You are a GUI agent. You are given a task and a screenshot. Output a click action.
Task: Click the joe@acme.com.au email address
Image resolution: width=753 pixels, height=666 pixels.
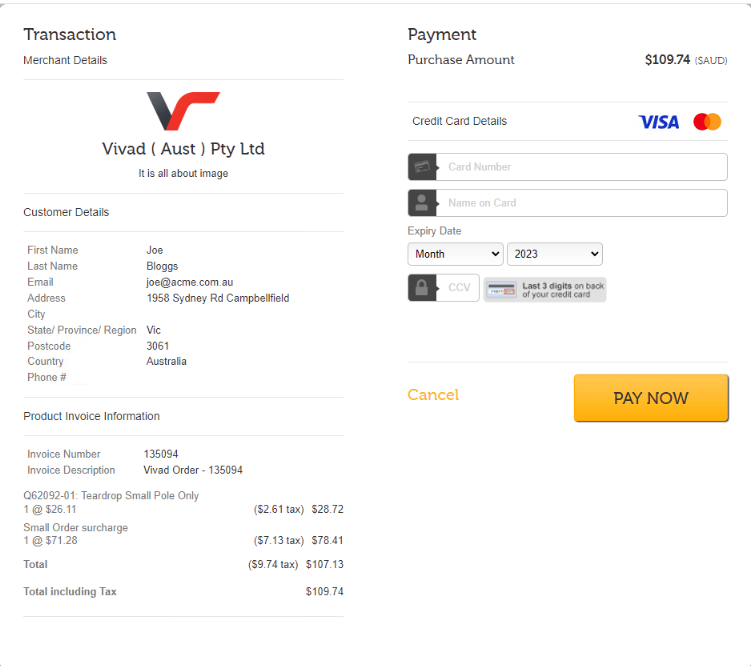coord(189,282)
